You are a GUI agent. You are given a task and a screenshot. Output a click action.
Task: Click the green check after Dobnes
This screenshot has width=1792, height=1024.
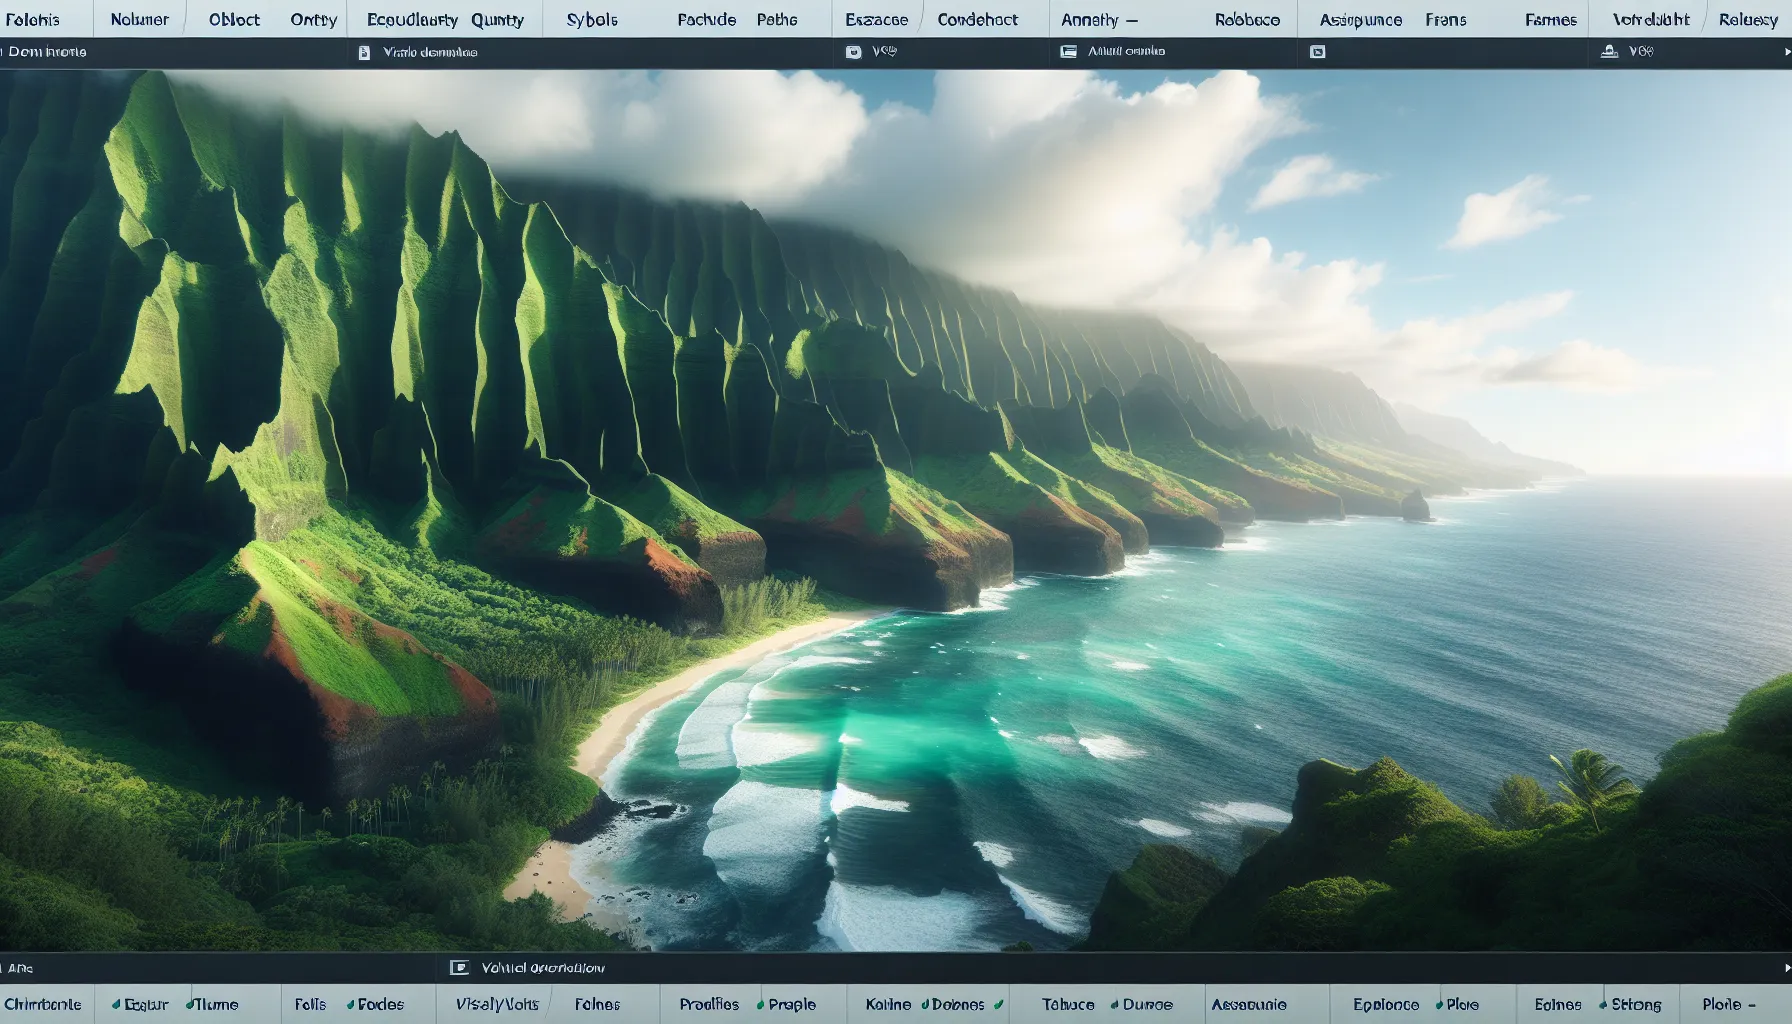click(x=997, y=1004)
